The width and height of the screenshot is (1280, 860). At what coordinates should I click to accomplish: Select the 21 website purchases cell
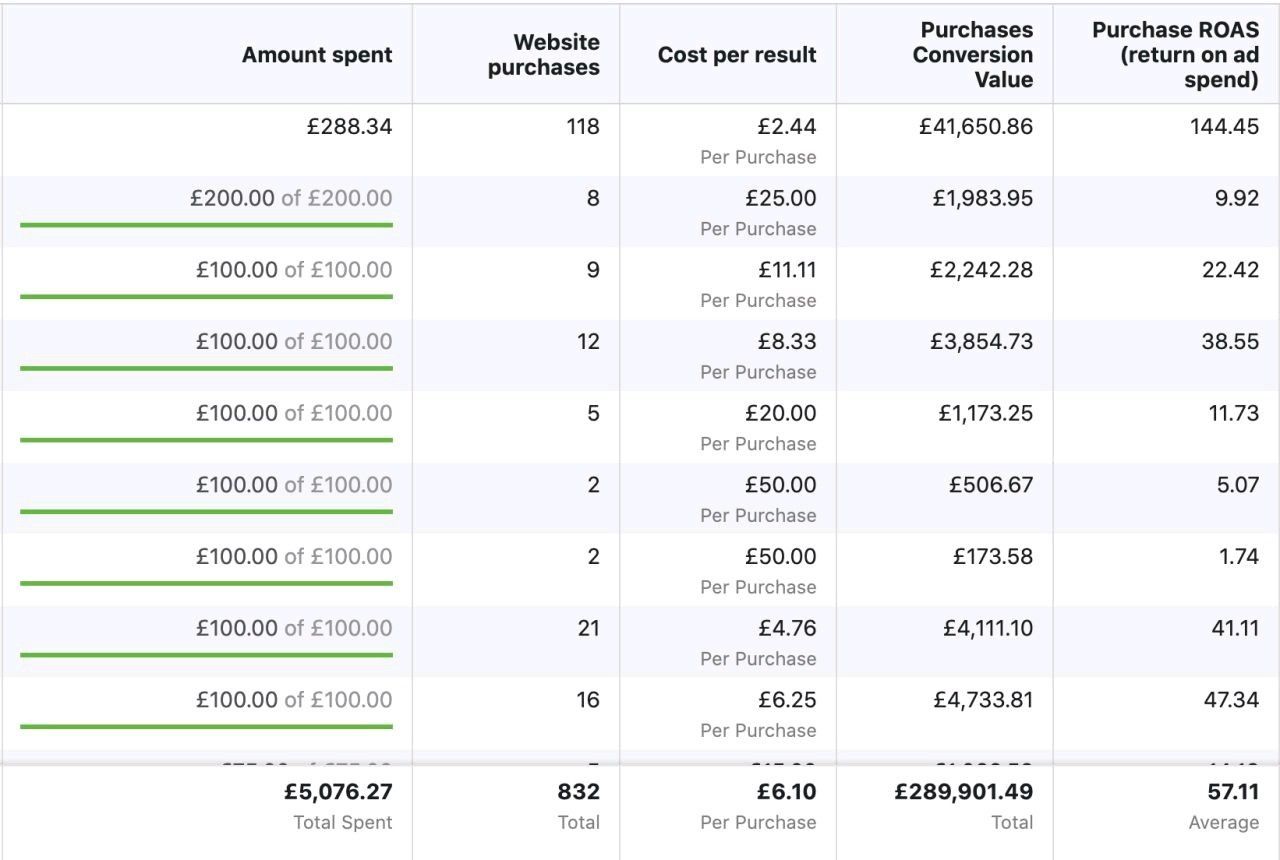[588, 628]
